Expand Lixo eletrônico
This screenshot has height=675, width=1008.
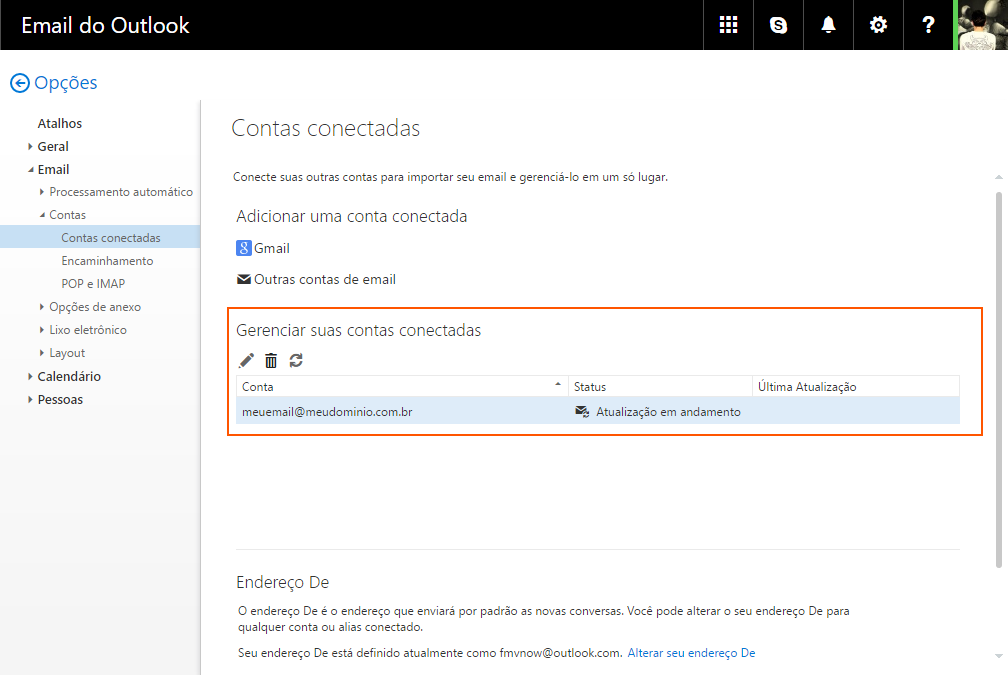click(x=42, y=330)
